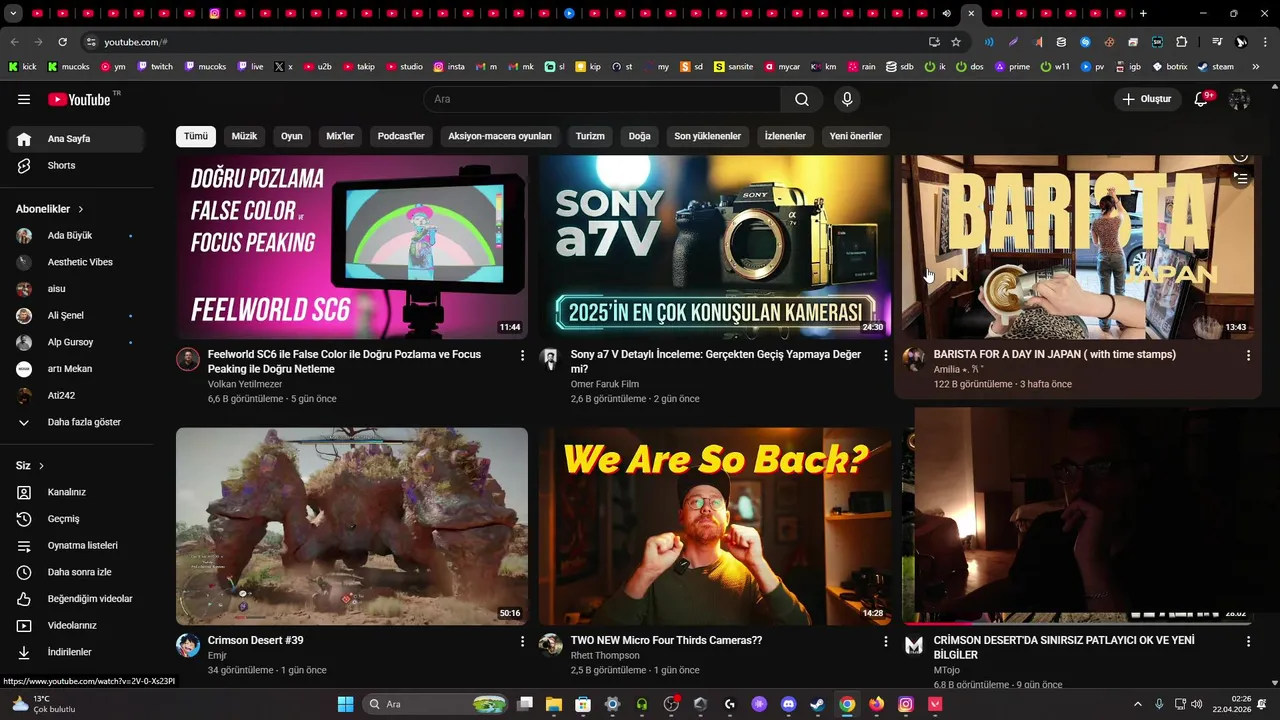This screenshot has width=1280, height=720.
Task: Open the Amilia channel name link
Action: [x=958, y=370]
